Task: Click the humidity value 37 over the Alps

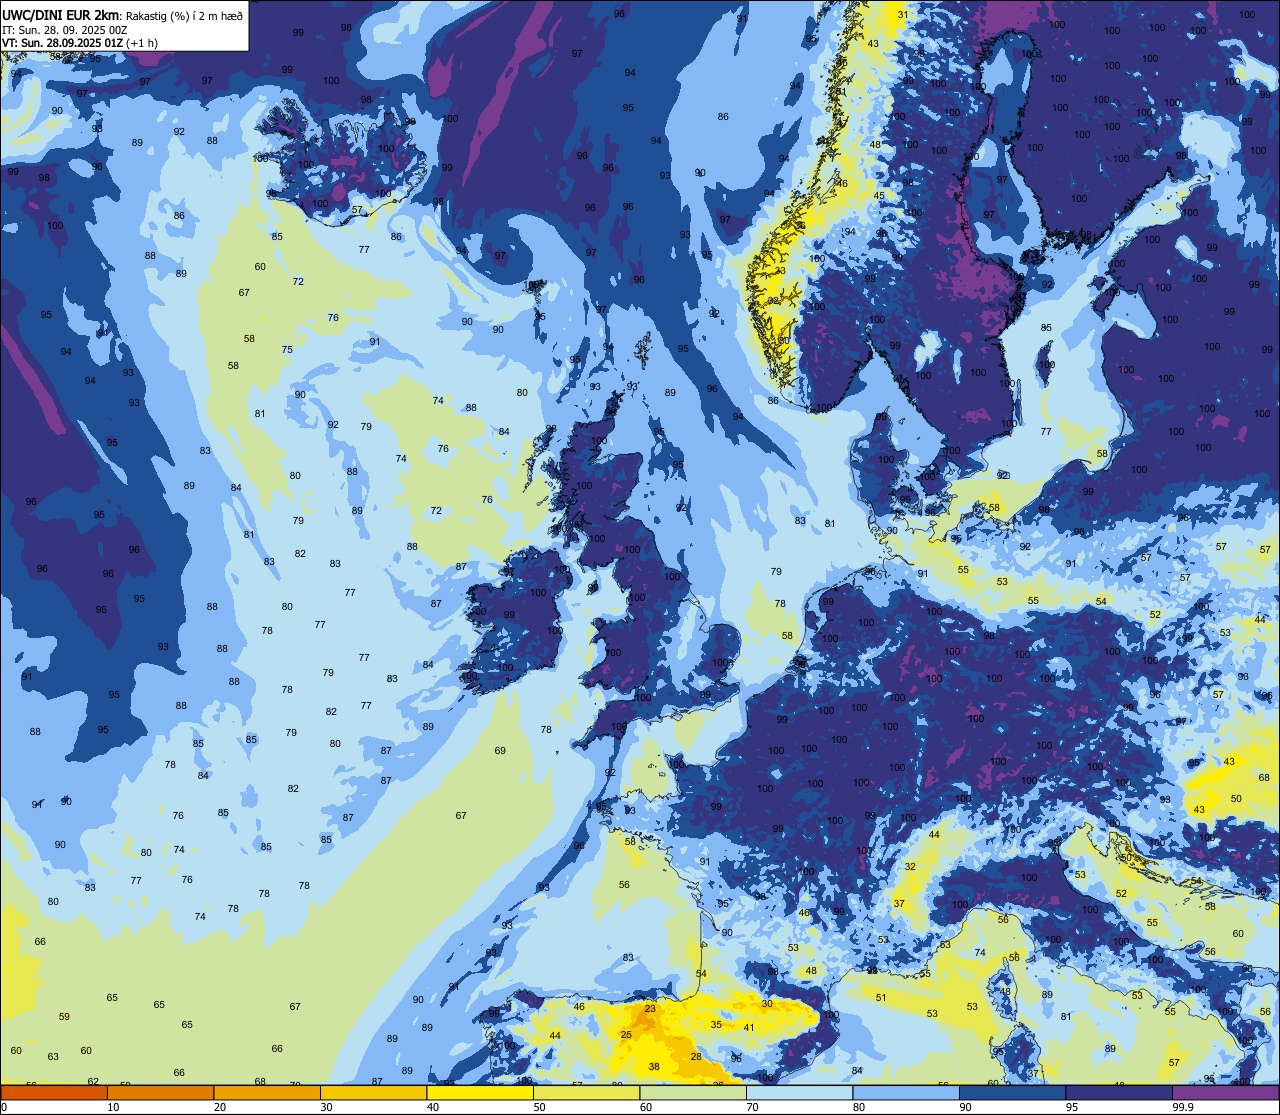Action: coord(899,904)
